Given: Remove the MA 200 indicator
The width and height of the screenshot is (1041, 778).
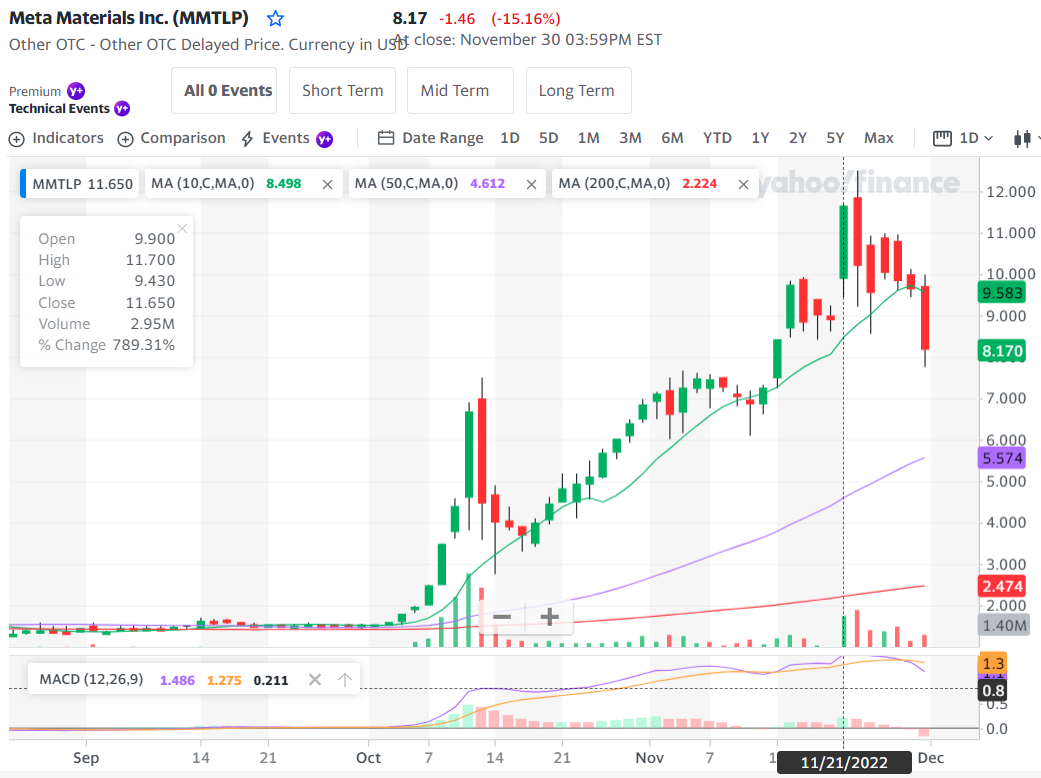Looking at the screenshot, I should [744, 185].
